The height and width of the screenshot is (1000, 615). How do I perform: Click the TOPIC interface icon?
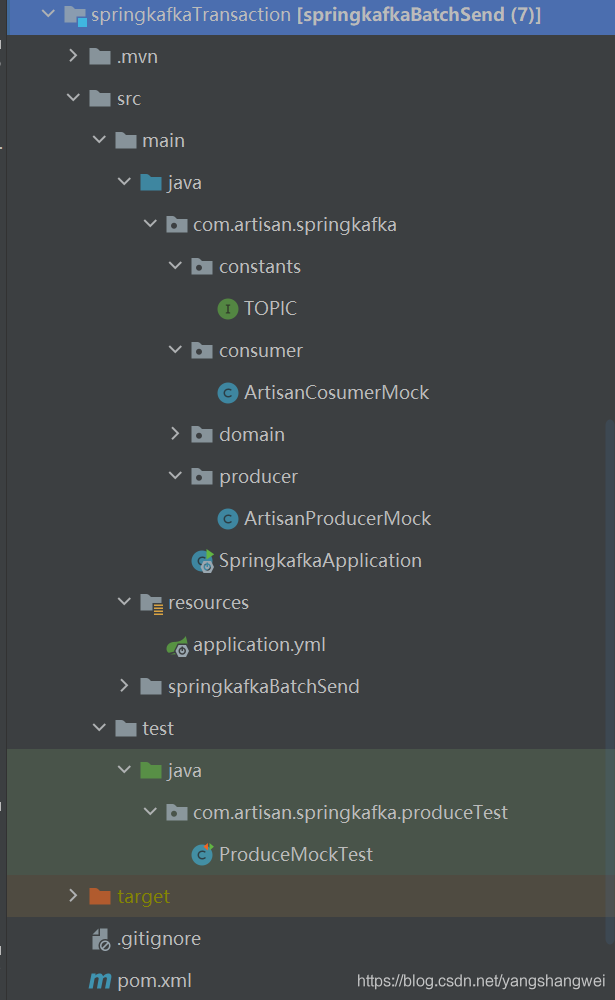(x=228, y=309)
